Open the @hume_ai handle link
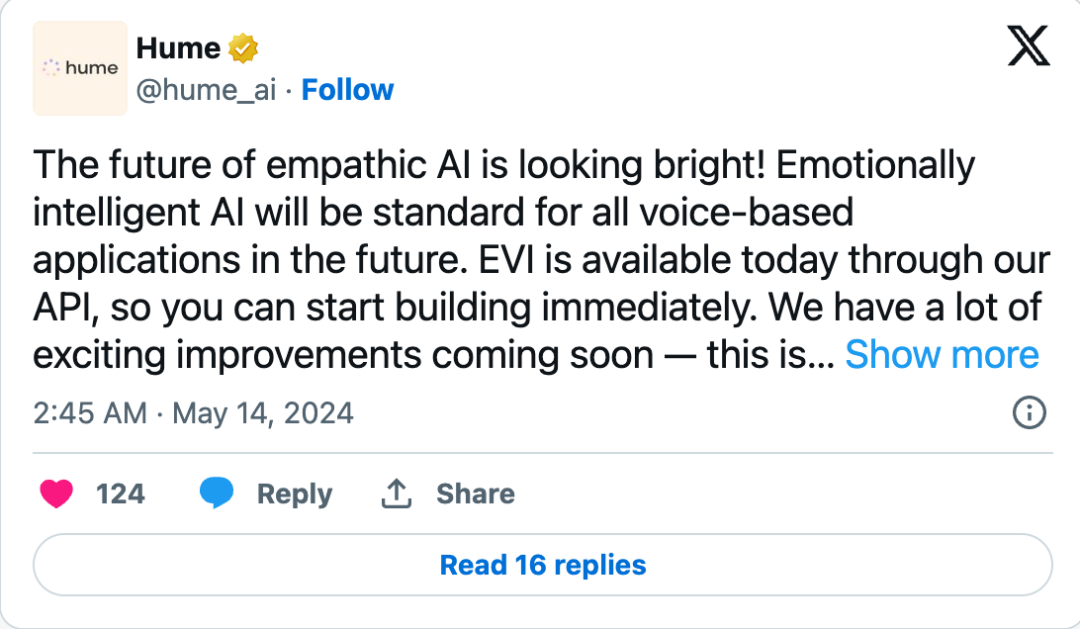Screen dimensions: 1080x629 point(205,90)
